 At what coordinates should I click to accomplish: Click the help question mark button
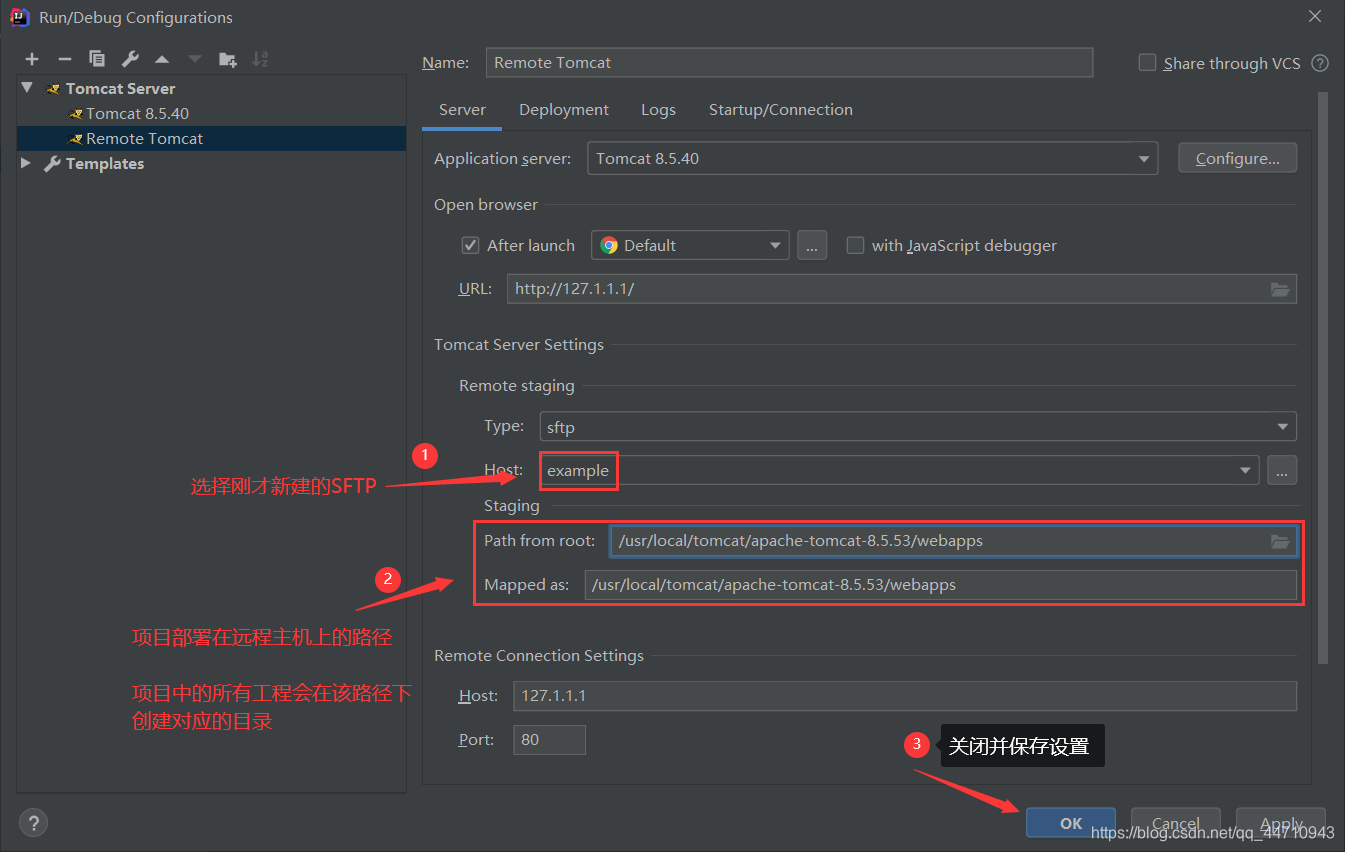coord(33,823)
